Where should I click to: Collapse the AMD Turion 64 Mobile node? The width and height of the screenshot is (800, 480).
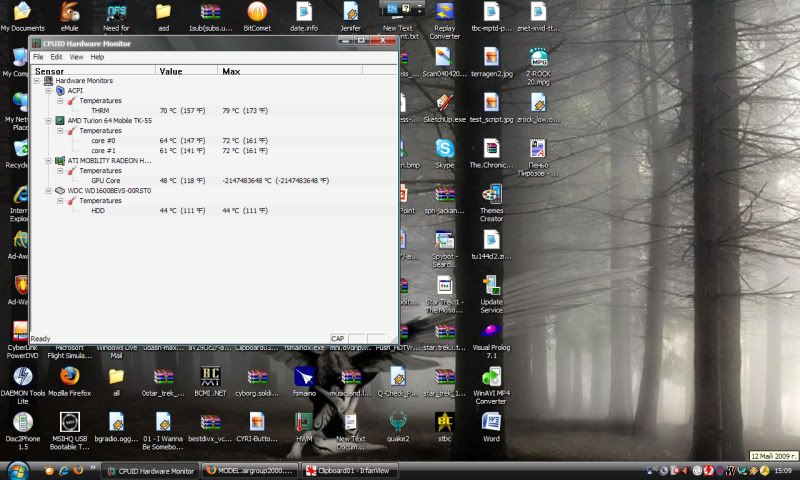click(x=48, y=120)
